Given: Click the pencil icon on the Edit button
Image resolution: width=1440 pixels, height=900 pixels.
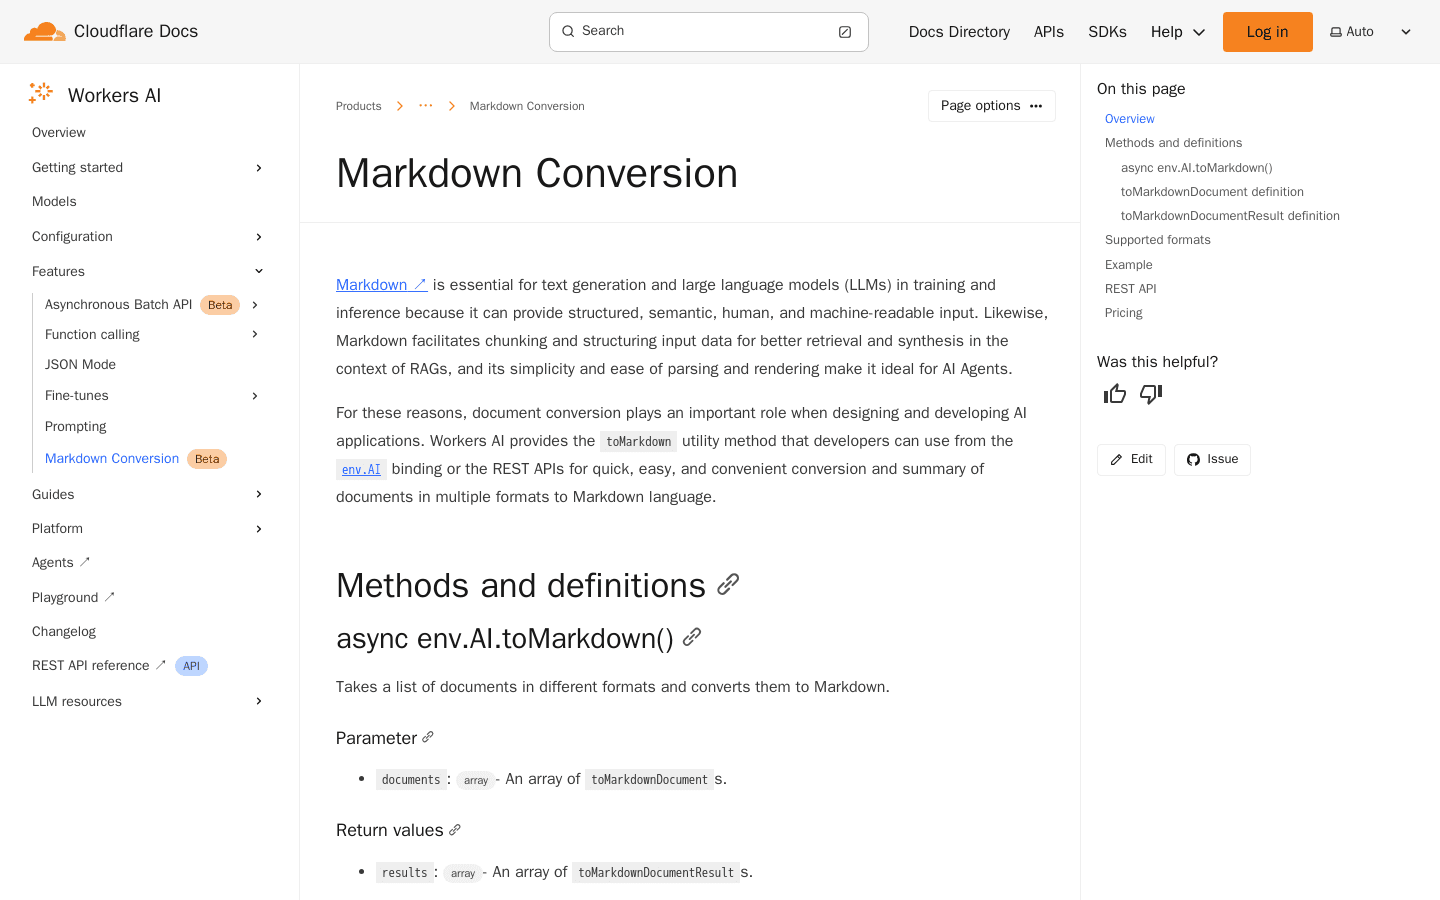Looking at the screenshot, I should click(1115, 459).
